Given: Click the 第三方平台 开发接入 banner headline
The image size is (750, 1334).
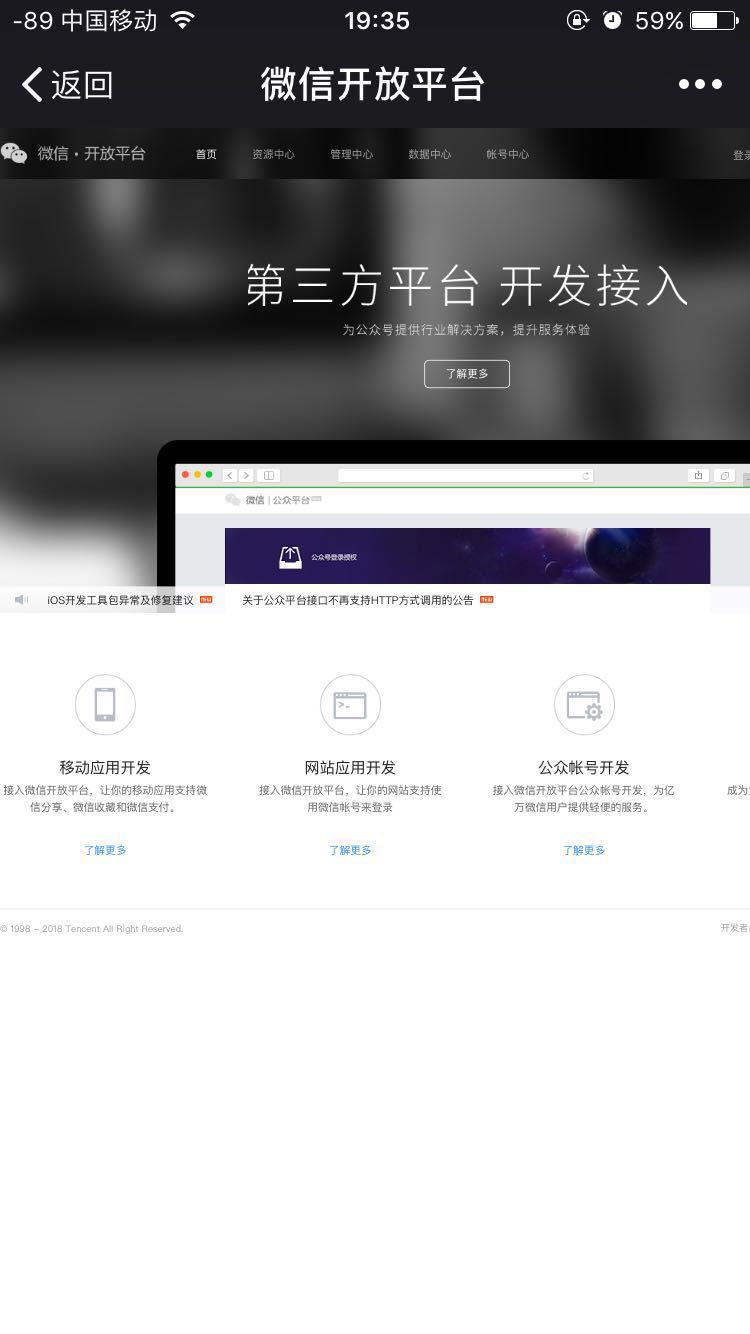Looking at the screenshot, I should point(467,286).
